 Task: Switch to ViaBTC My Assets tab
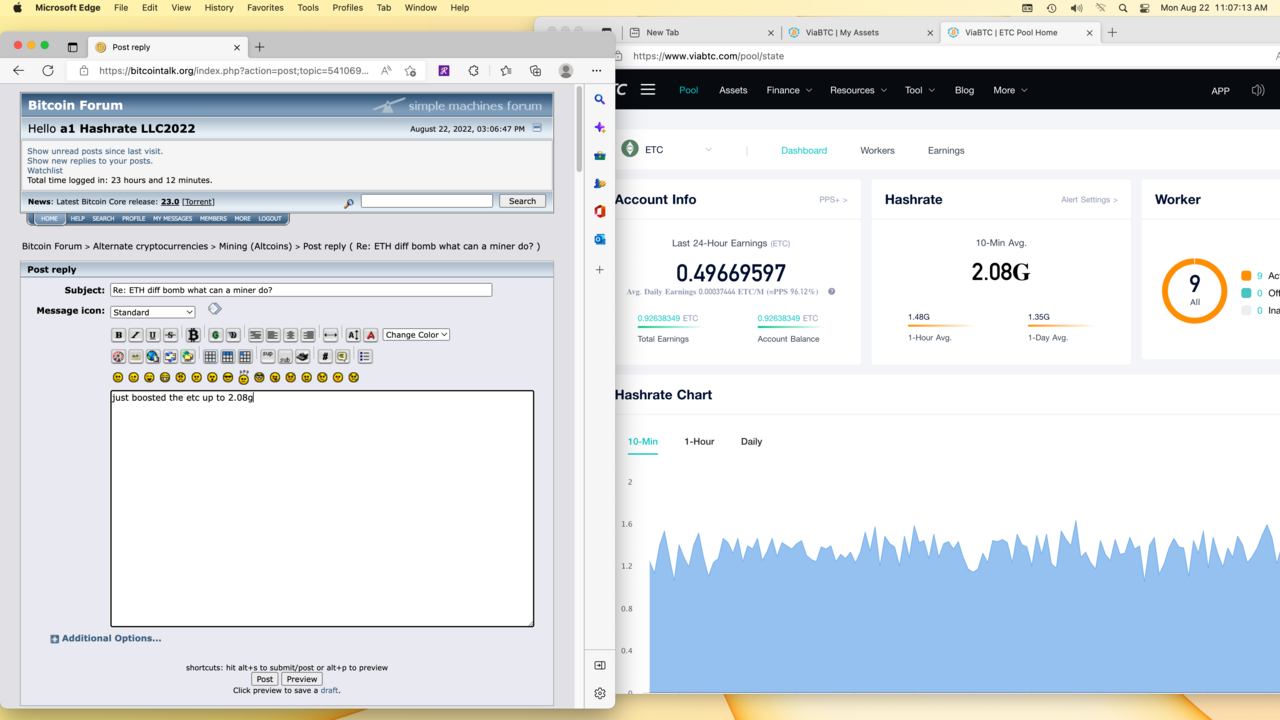pyautogui.click(x=858, y=32)
